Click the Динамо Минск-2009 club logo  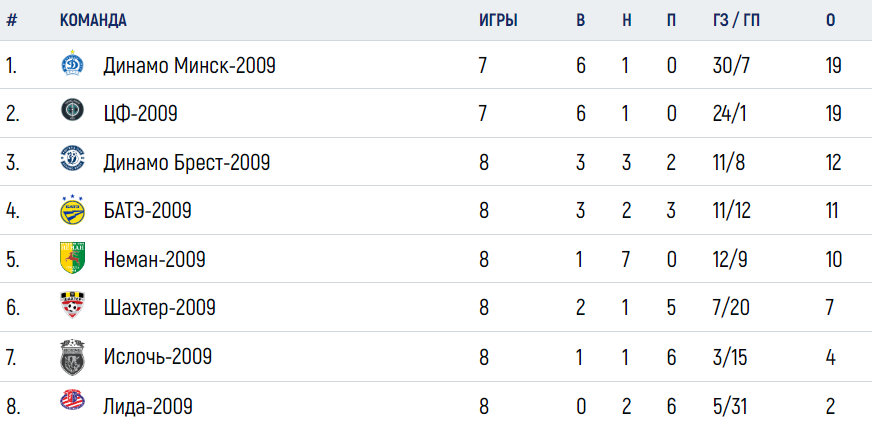[x=72, y=62]
